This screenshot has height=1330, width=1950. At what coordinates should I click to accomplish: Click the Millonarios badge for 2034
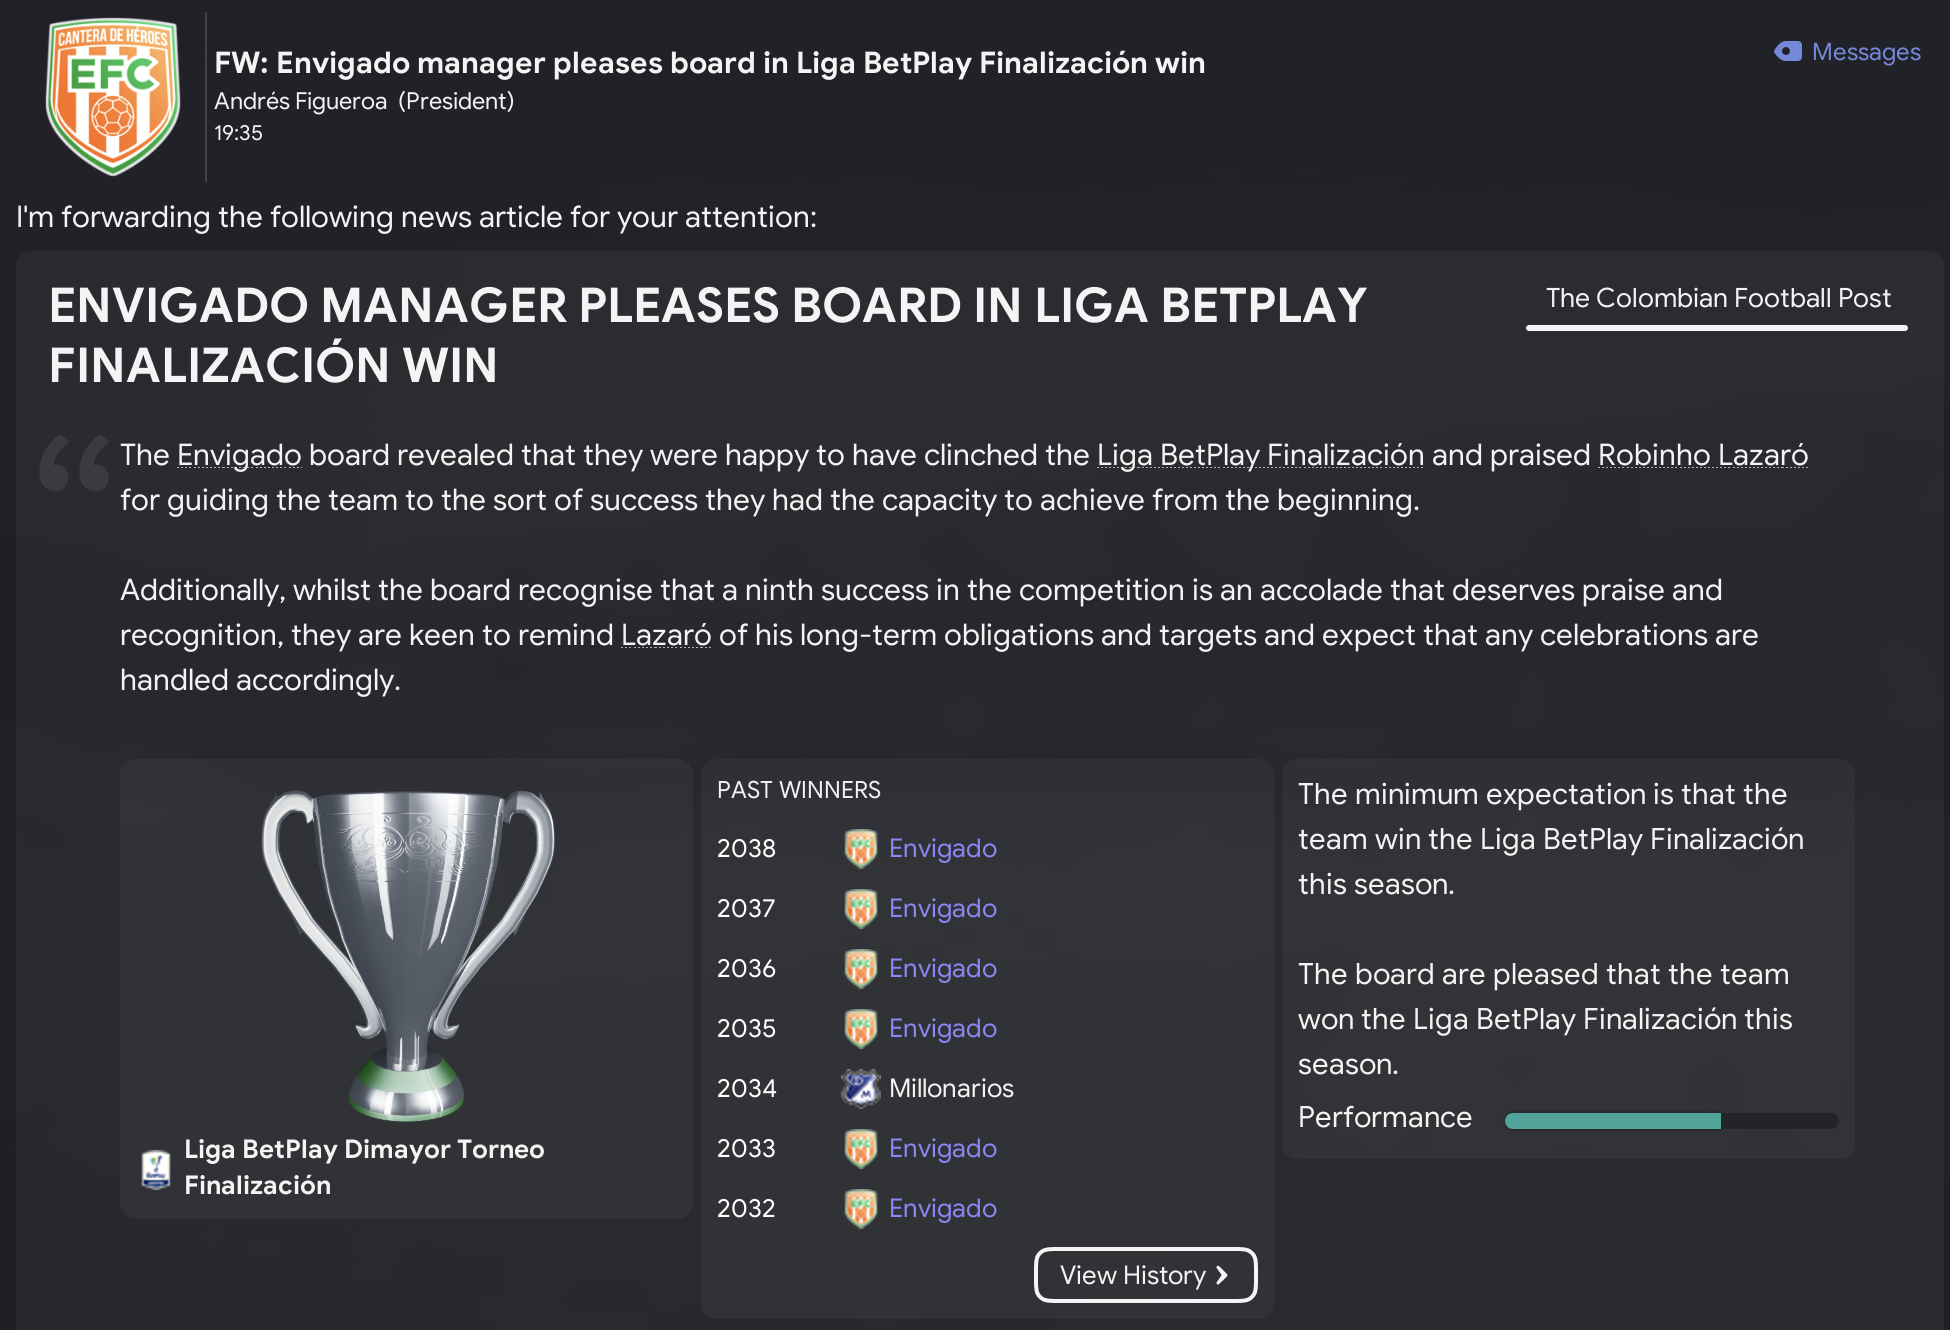[860, 1088]
